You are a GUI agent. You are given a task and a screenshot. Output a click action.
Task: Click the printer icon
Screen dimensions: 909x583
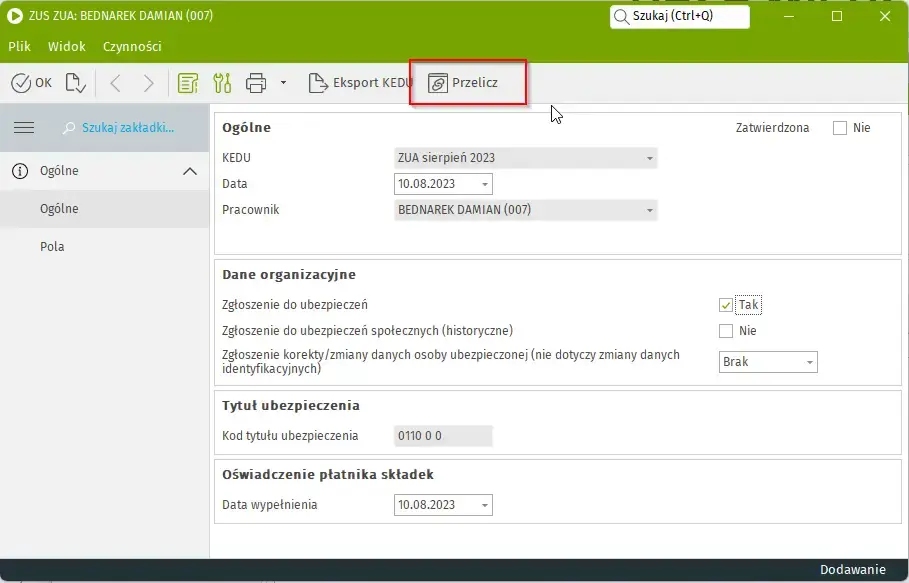[x=256, y=83]
